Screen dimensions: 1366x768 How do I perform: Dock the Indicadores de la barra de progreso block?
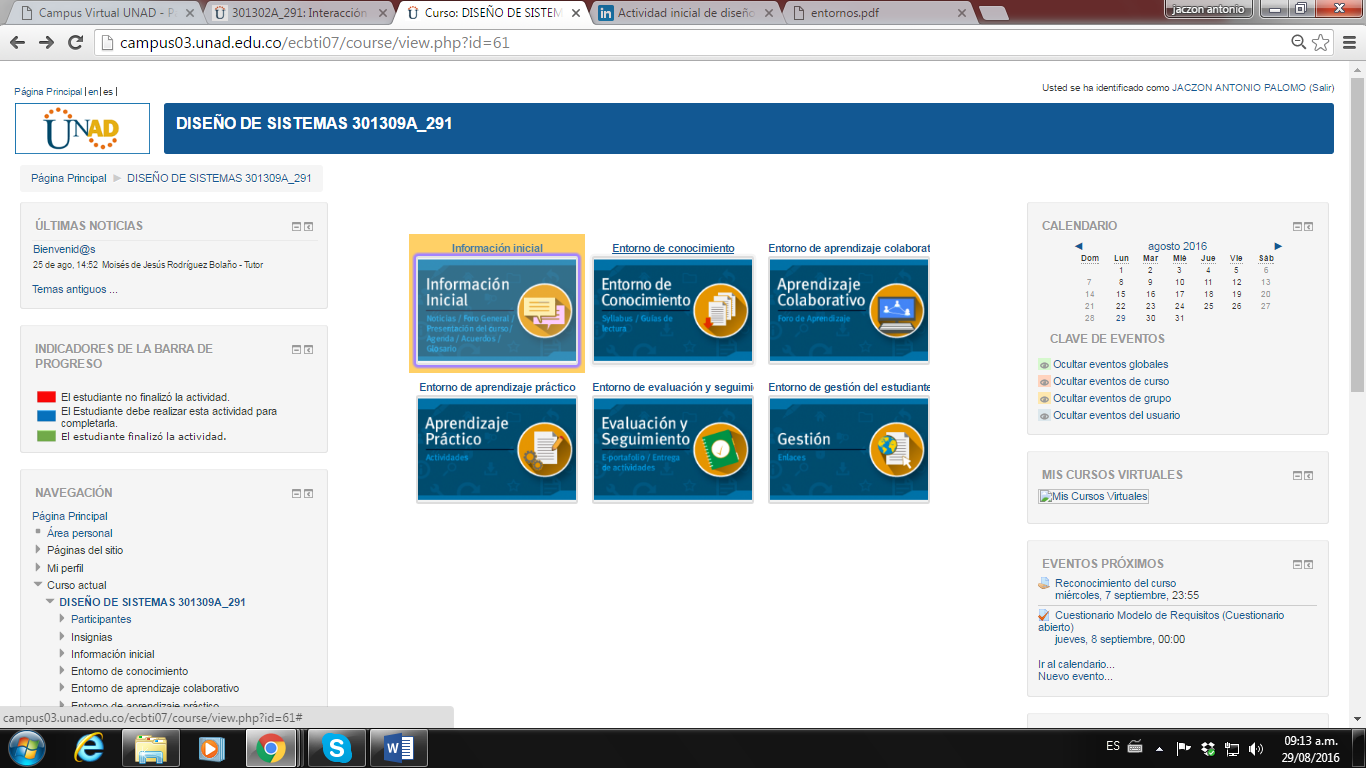[x=309, y=350]
